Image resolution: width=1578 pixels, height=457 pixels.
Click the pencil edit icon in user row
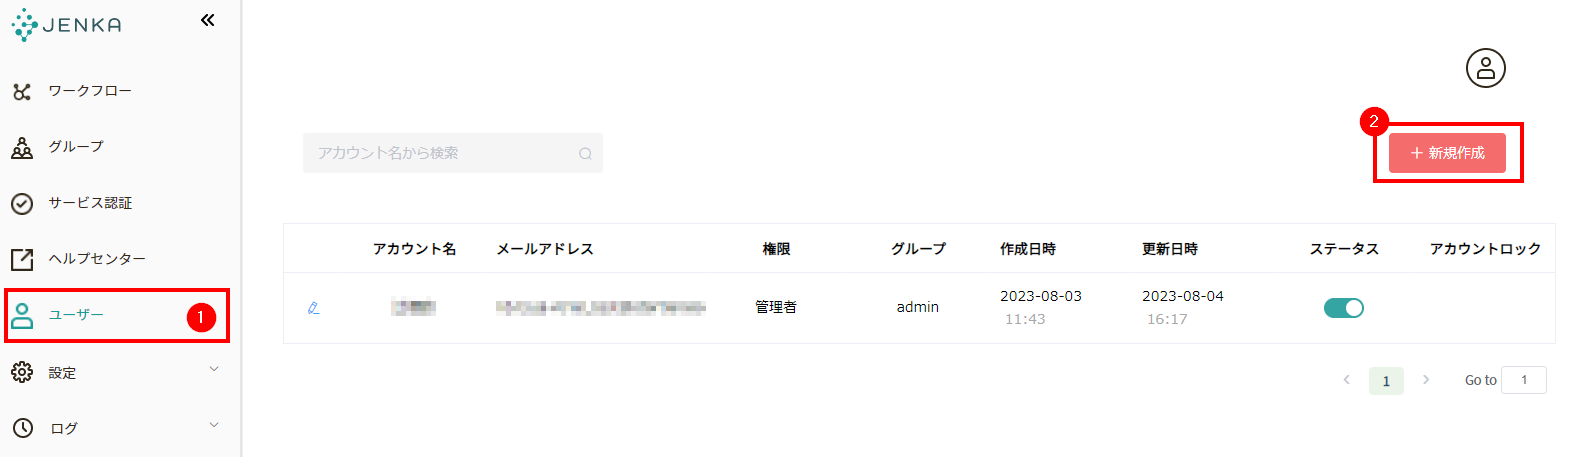coord(313,308)
